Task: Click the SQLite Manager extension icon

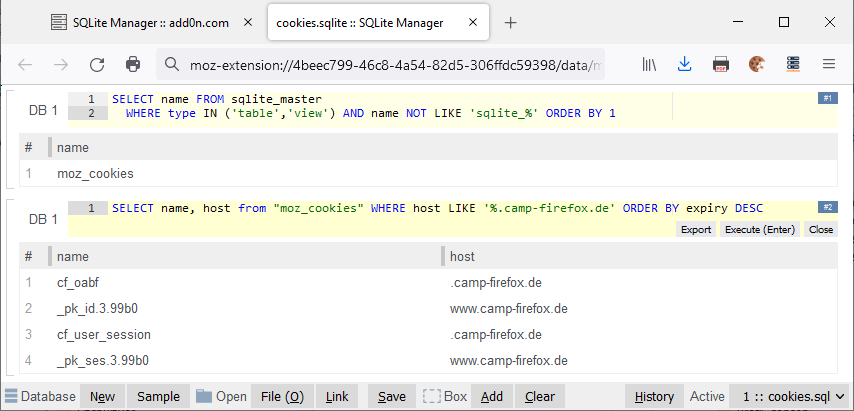Action: click(x=793, y=64)
